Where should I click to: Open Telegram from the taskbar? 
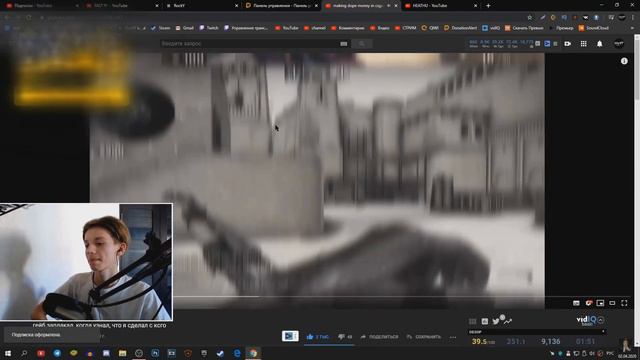pyautogui.click(x=57, y=353)
